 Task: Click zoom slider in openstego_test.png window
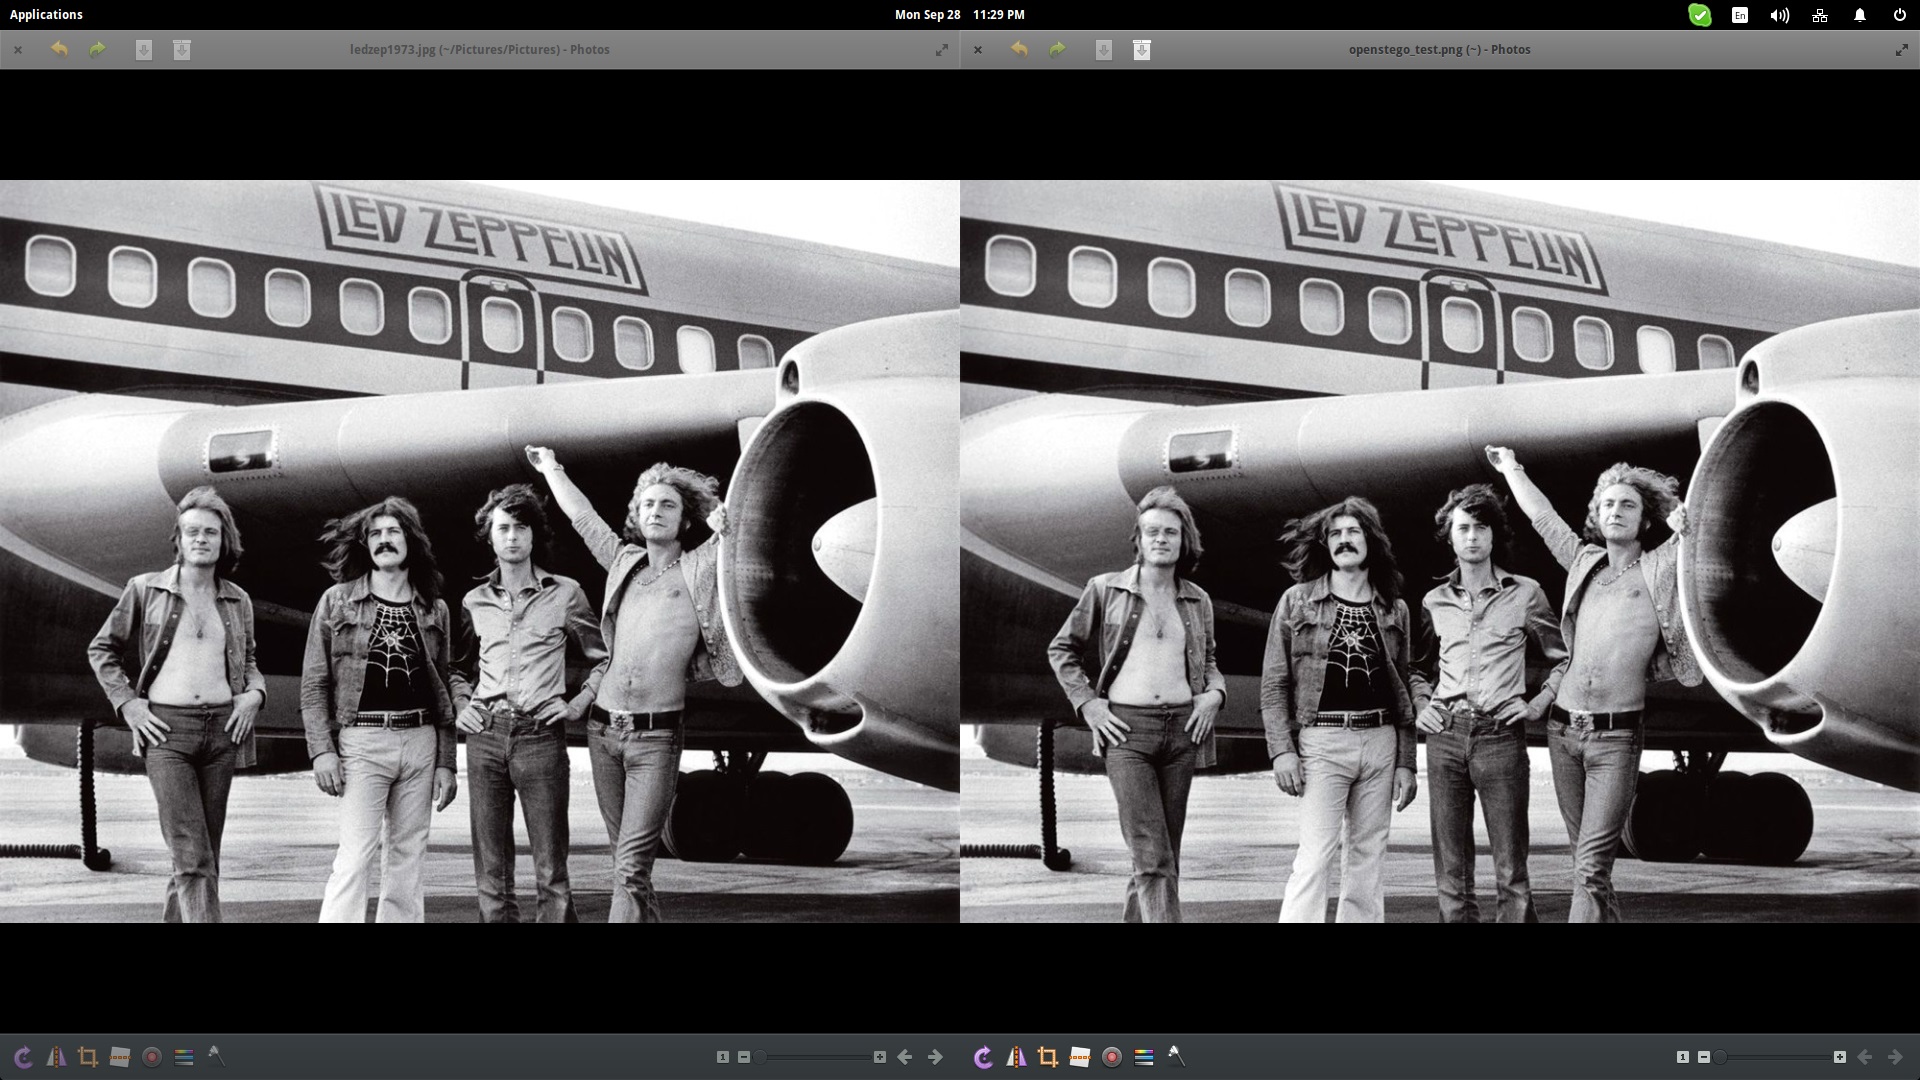tap(1772, 1057)
